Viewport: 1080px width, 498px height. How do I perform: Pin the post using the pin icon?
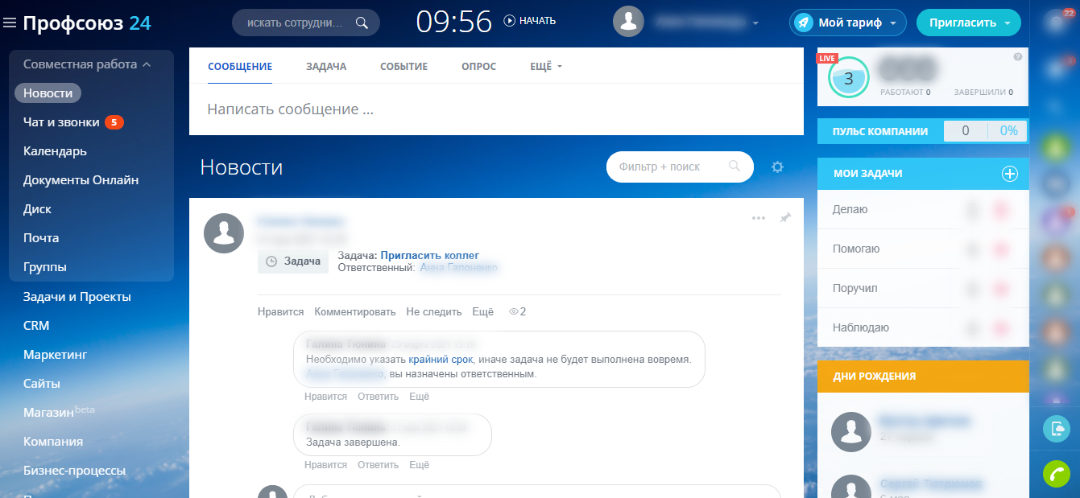coord(785,218)
